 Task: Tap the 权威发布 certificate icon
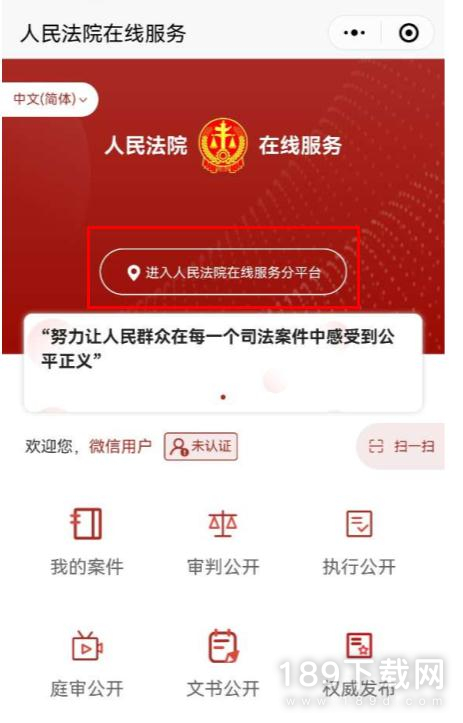click(359, 646)
